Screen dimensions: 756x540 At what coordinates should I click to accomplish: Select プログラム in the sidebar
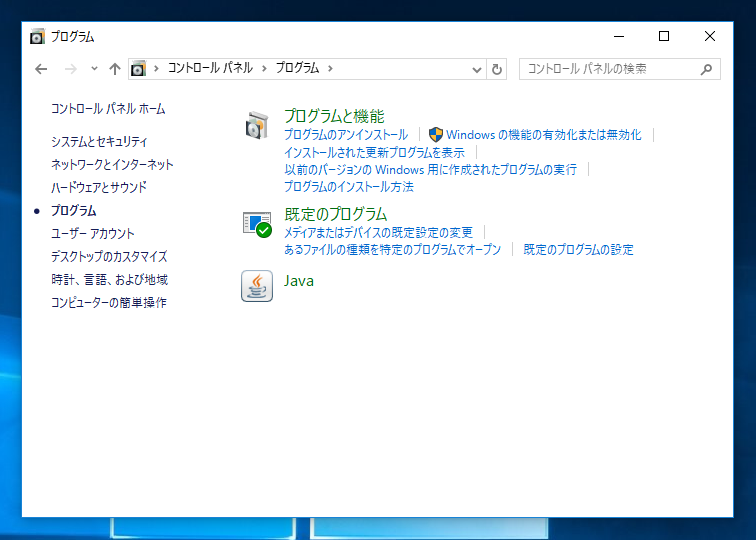[x=74, y=210]
